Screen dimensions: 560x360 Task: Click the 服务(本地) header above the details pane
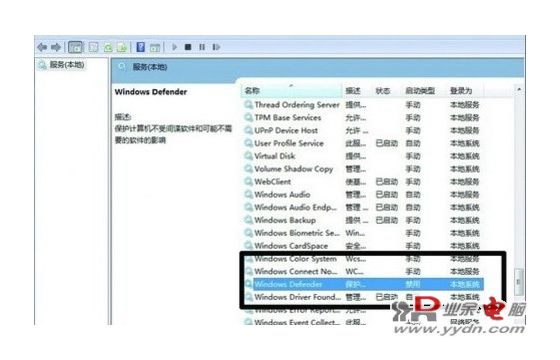coord(150,67)
